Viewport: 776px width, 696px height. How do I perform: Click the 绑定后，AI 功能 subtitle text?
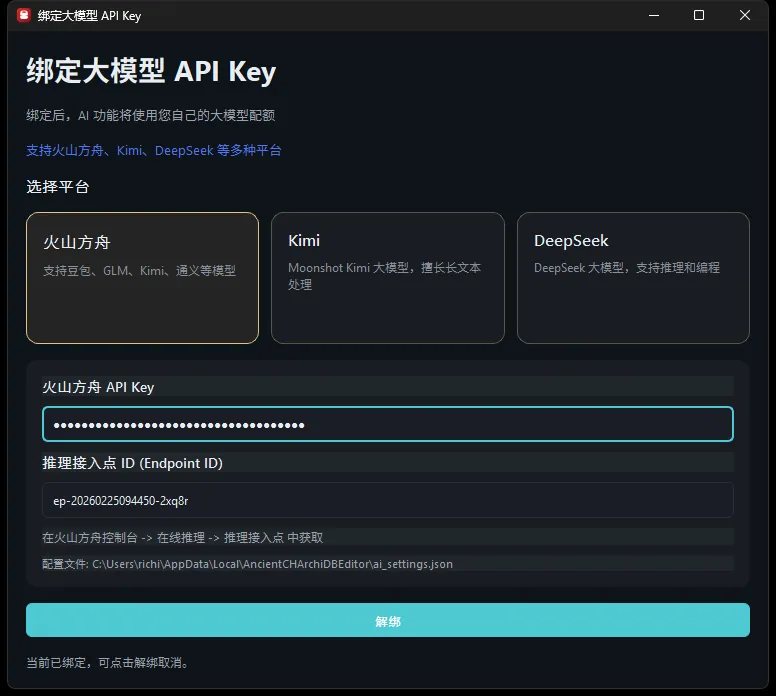tap(150, 115)
